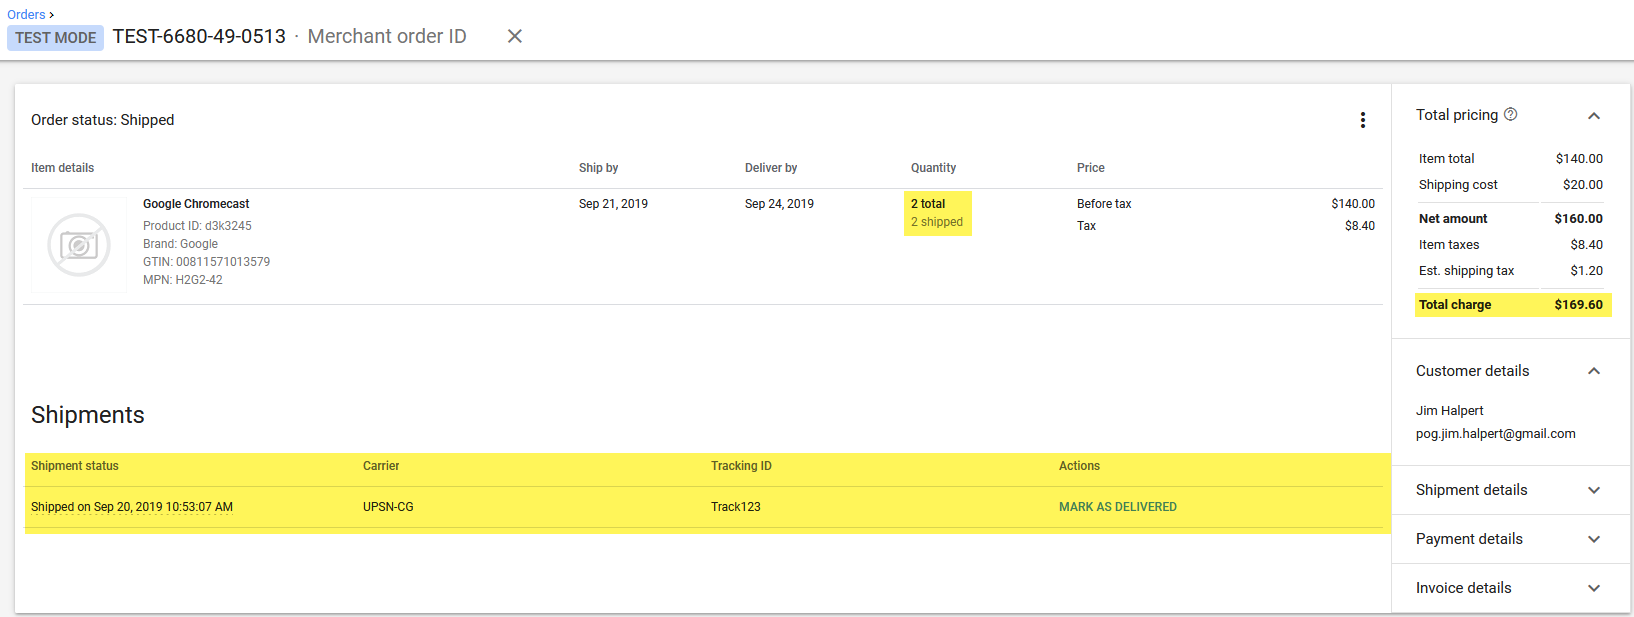Expand the Payment details section

coord(1594,539)
